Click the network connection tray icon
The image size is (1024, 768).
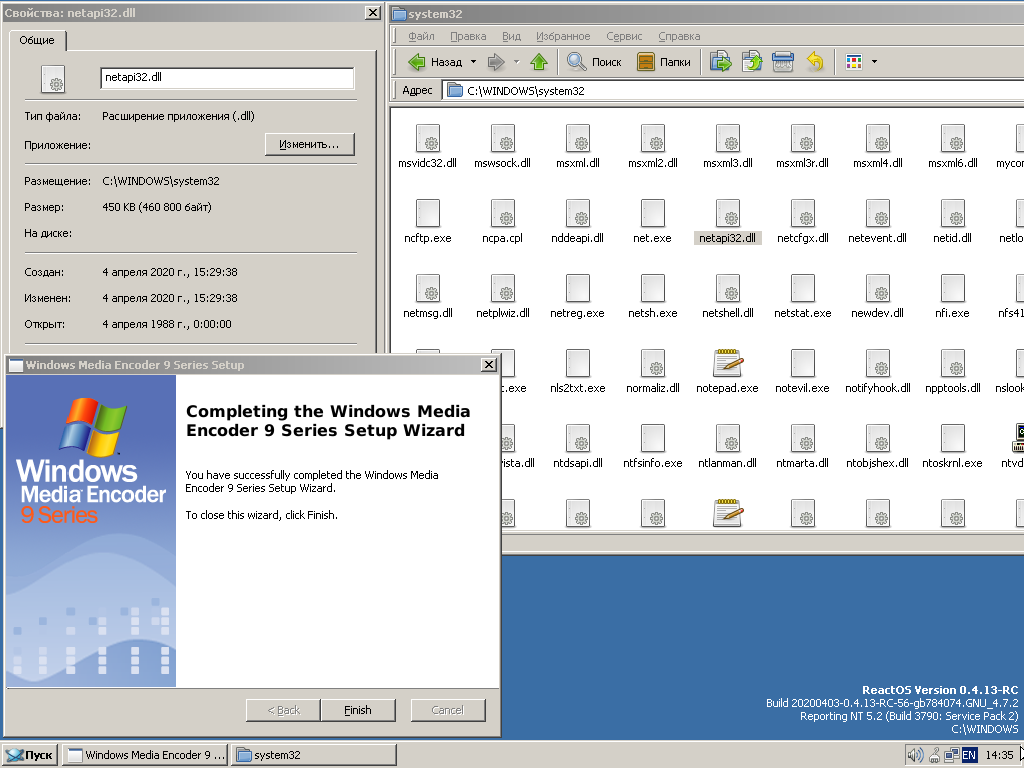click(x=952, y=756)
